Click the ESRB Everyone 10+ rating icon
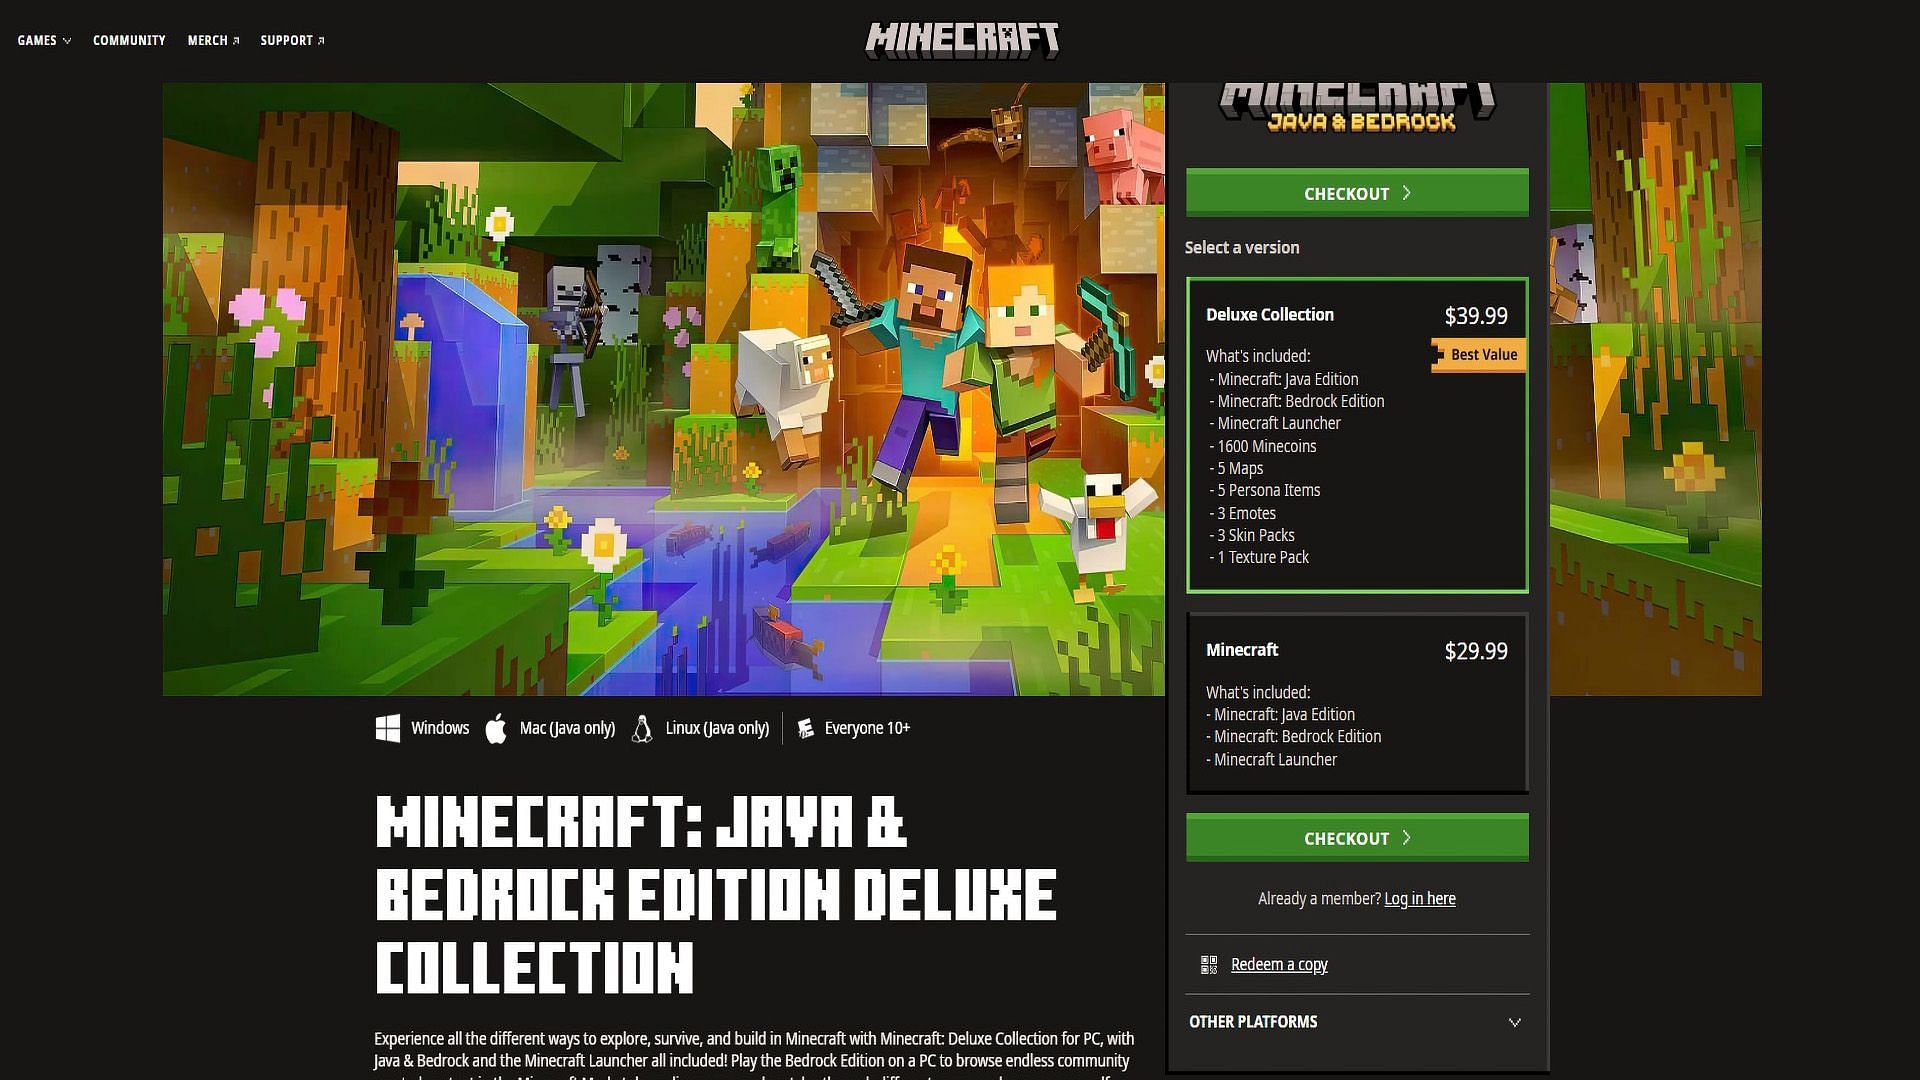1920x1080 pixels. coord(806,728)
